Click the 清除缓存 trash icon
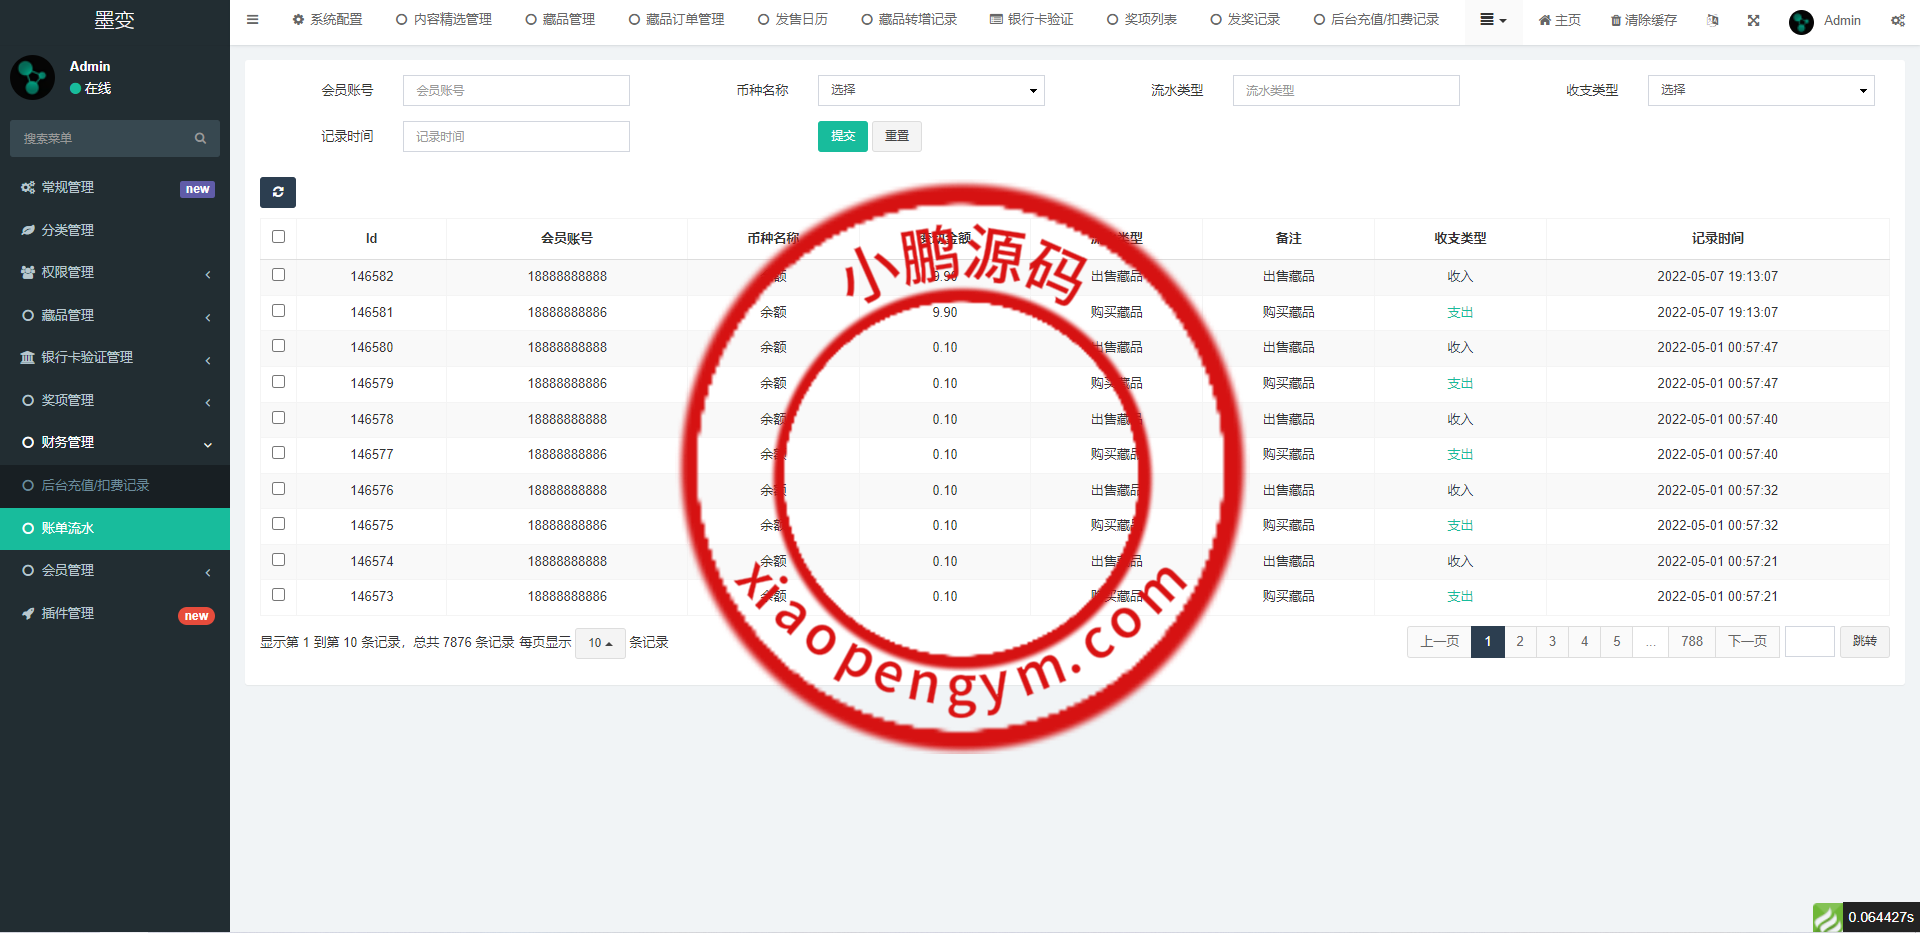 pyautogui.click(x=1615, y=21)
